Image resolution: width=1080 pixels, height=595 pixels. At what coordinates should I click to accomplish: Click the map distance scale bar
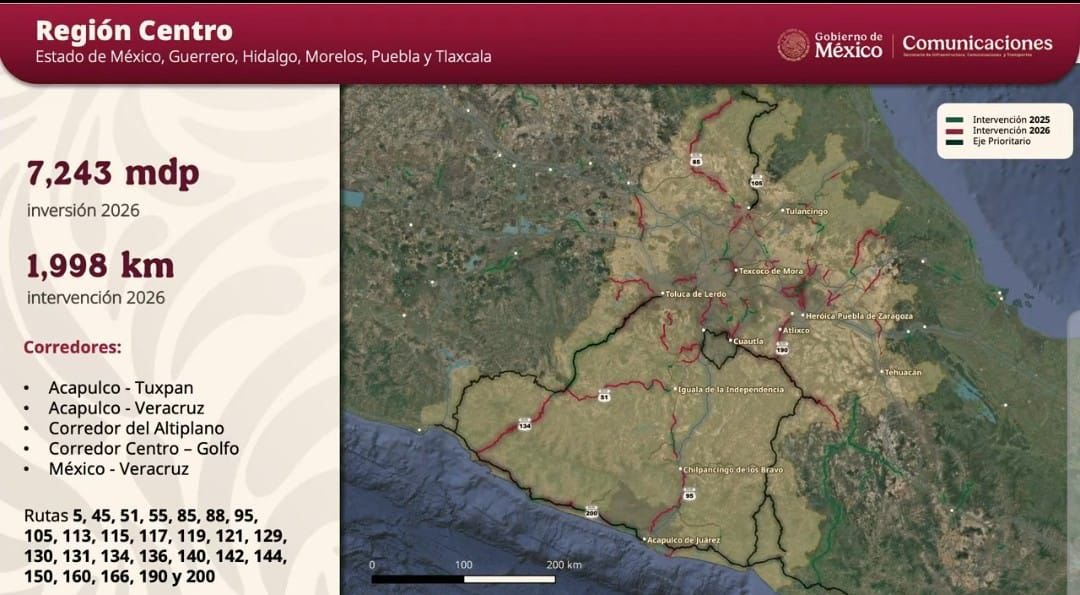(463, 579)
